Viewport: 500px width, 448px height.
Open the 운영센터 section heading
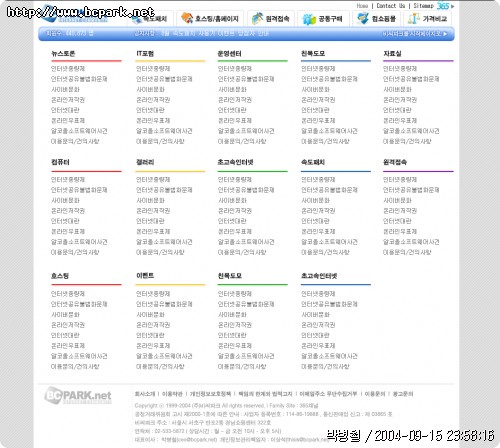pos(229,54)
